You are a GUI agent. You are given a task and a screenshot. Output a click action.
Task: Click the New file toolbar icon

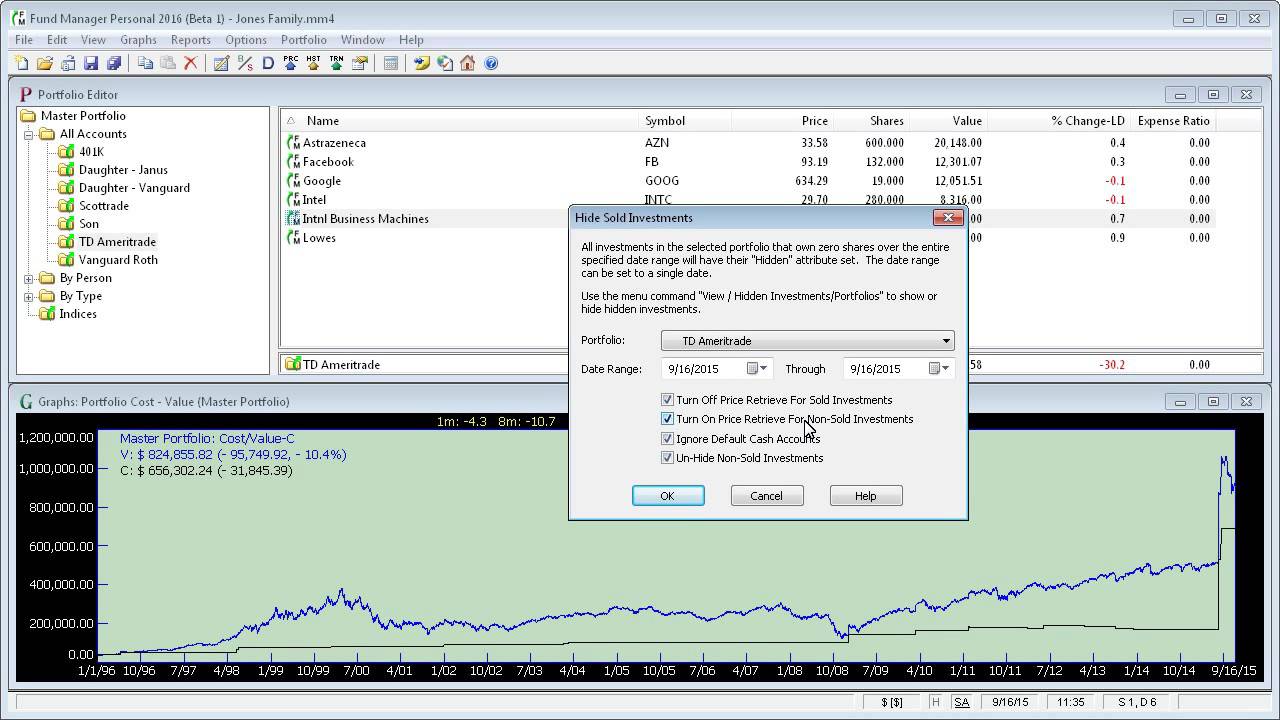(x=22, y=63)
